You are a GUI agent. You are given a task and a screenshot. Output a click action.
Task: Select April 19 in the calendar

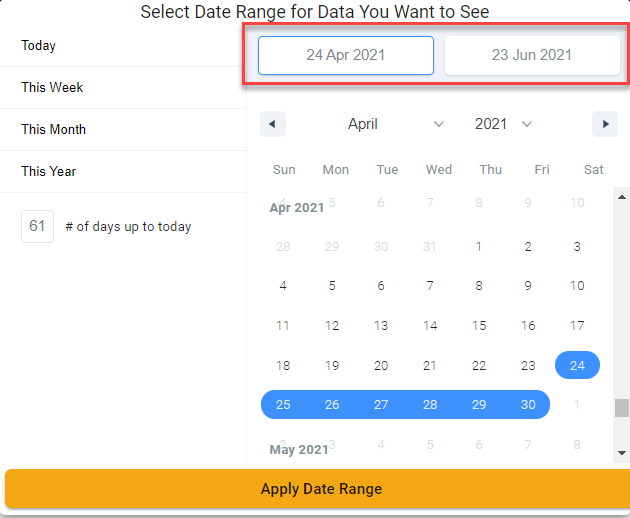point(332,365)
